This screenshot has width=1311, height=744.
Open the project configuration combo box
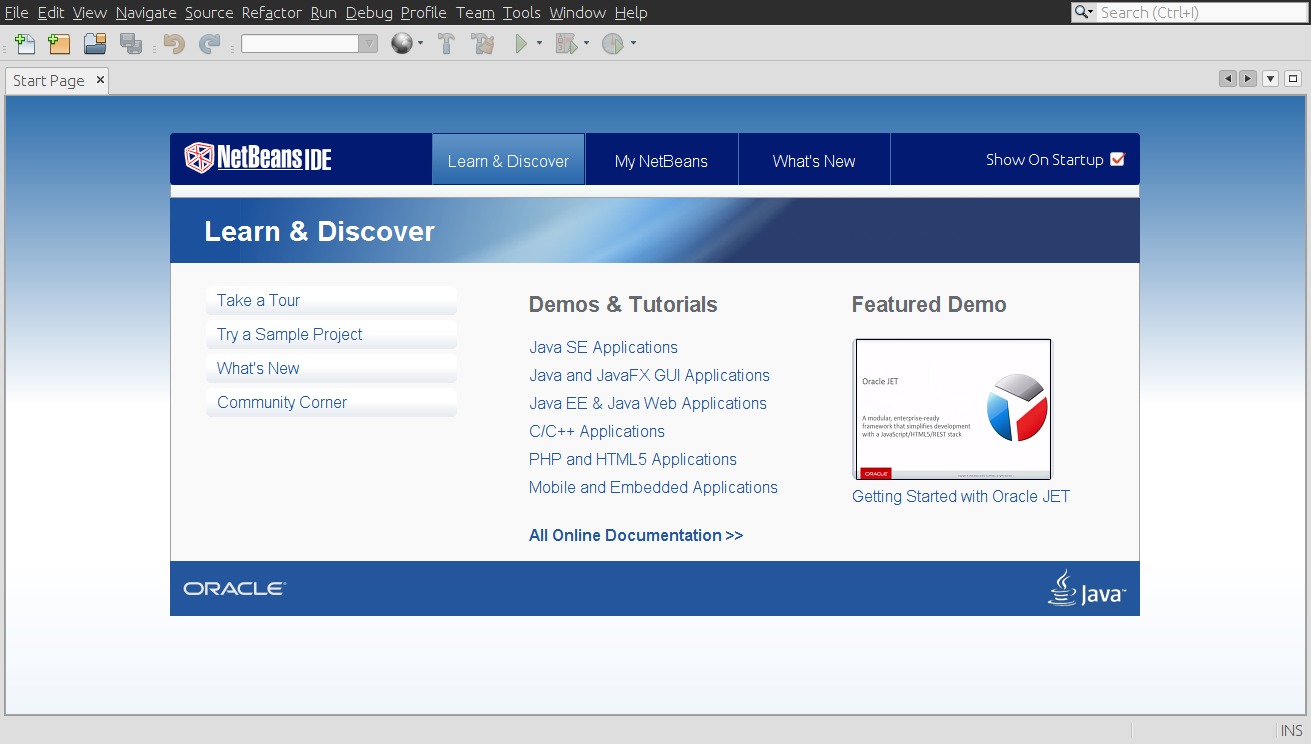[309, 44]
